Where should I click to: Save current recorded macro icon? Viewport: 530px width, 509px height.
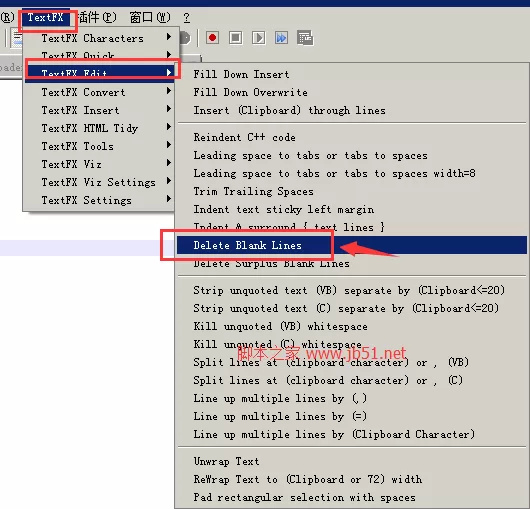click(x=305, y=38)
